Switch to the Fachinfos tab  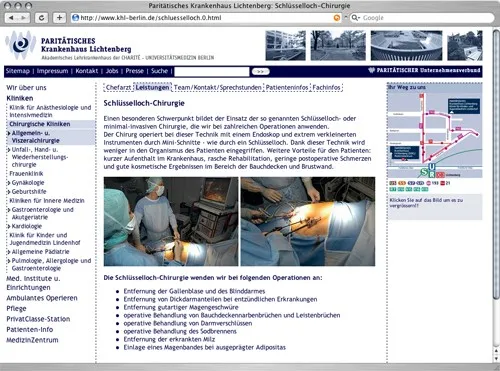pyautogui.click(x=327, y=87)
